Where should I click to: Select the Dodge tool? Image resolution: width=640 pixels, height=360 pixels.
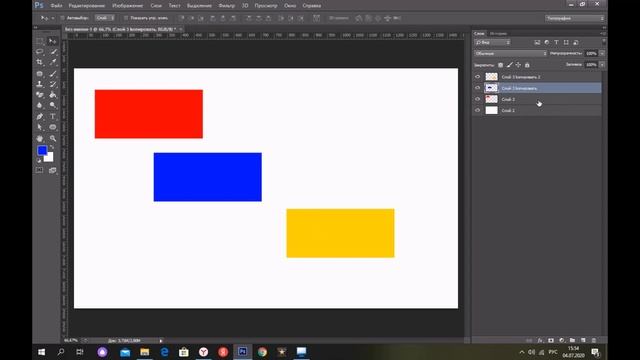point(53,105)
